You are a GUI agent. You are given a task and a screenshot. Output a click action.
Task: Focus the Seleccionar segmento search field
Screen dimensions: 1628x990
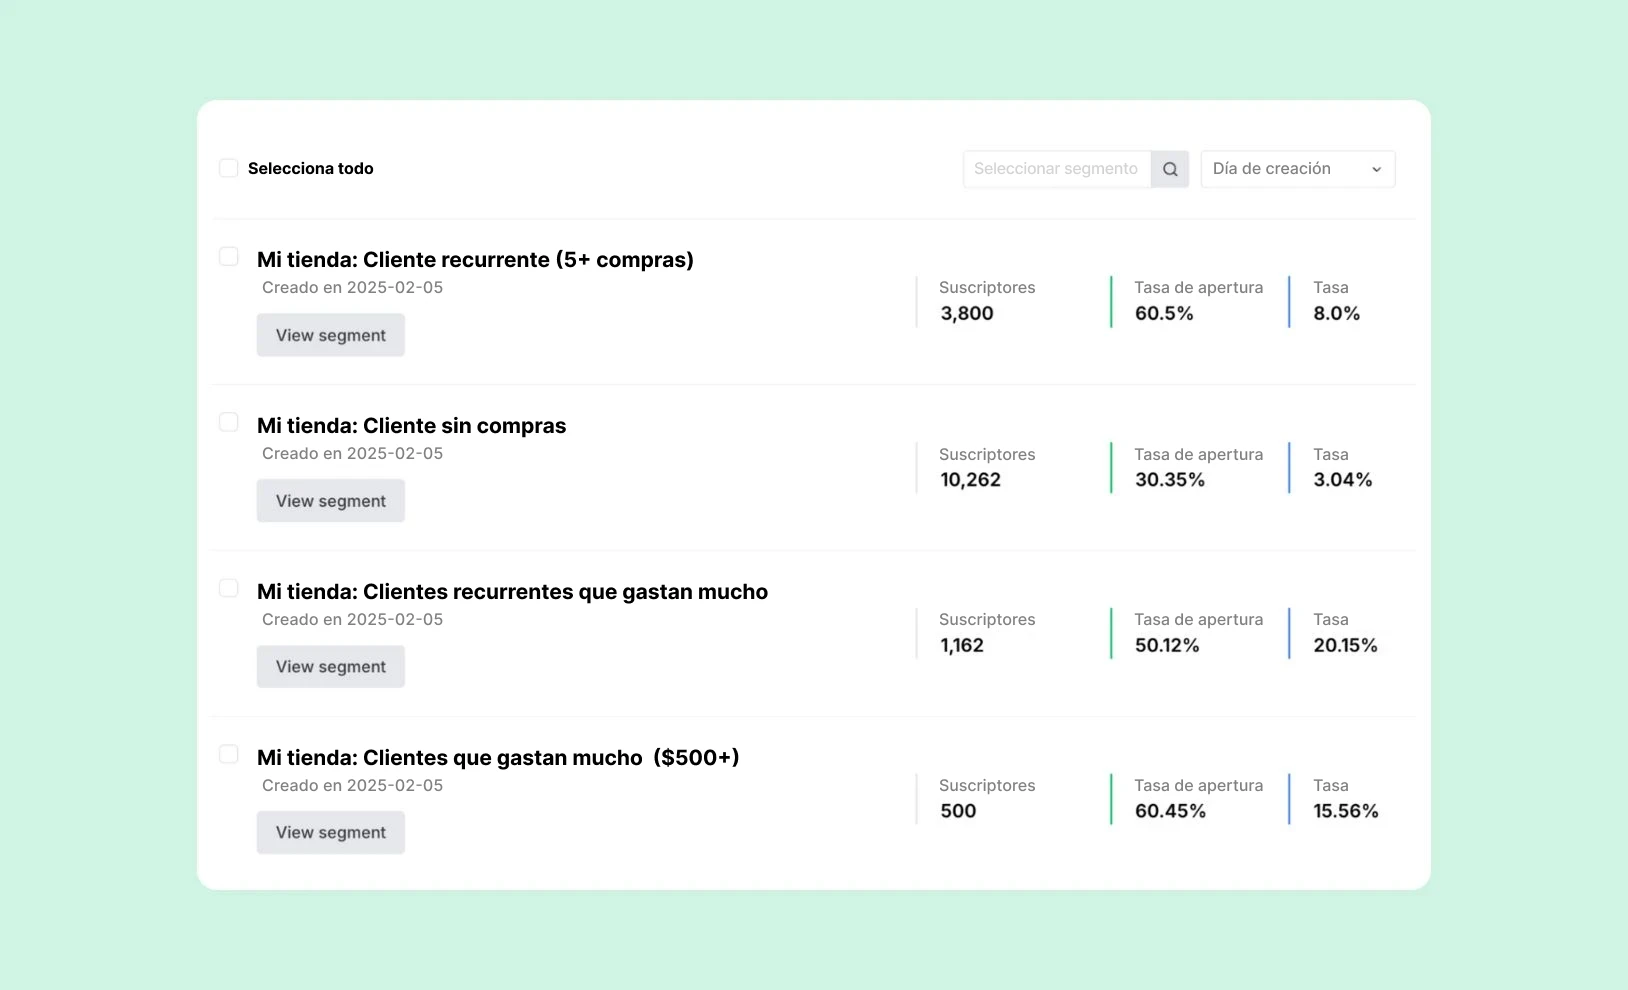1056,169
